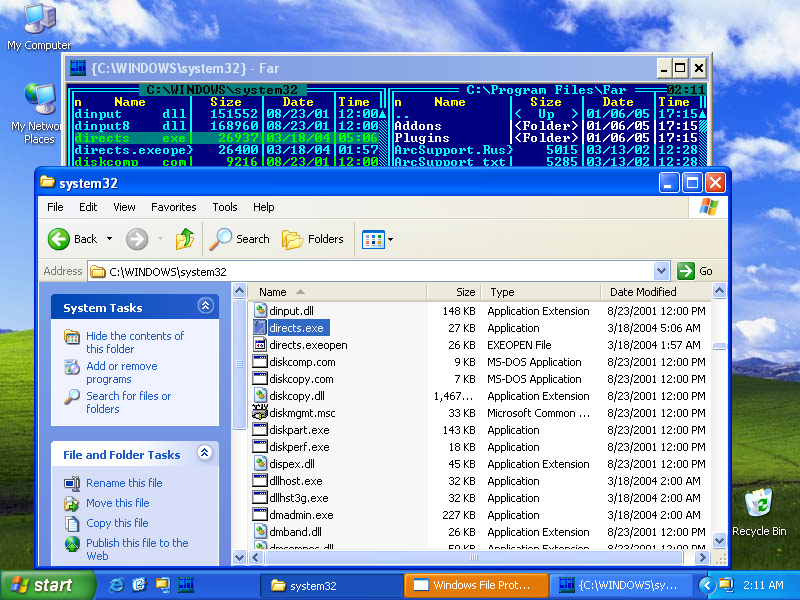Click Rename this file link
800x600 pixels.
pyautogui.click(x=124, y=483)
